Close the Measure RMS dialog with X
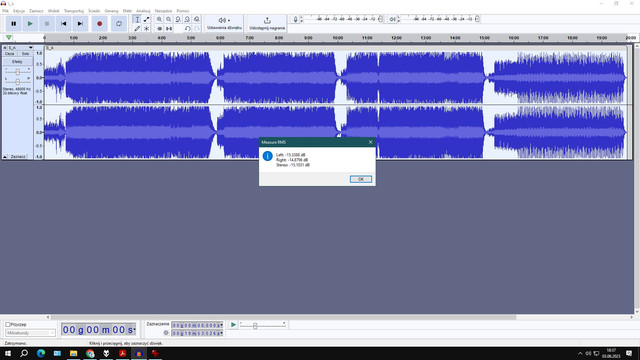This screenshot has height=360, width=640. point(371,142)
